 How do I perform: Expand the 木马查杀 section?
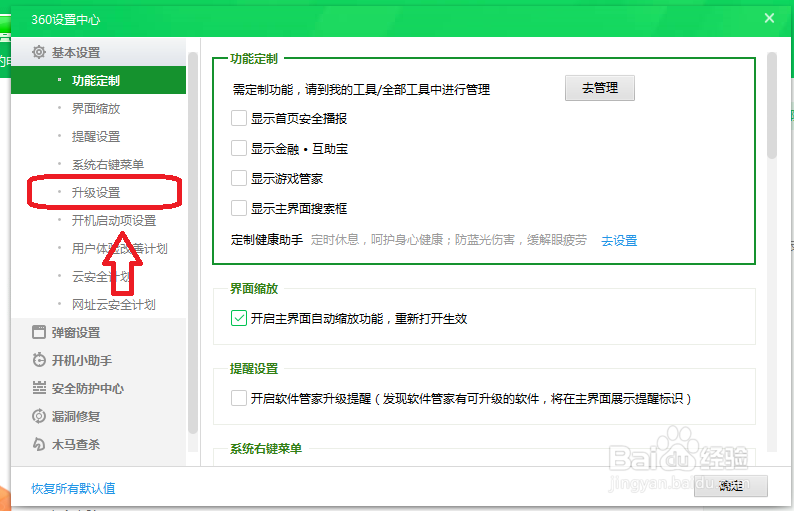tap(98, 444)
